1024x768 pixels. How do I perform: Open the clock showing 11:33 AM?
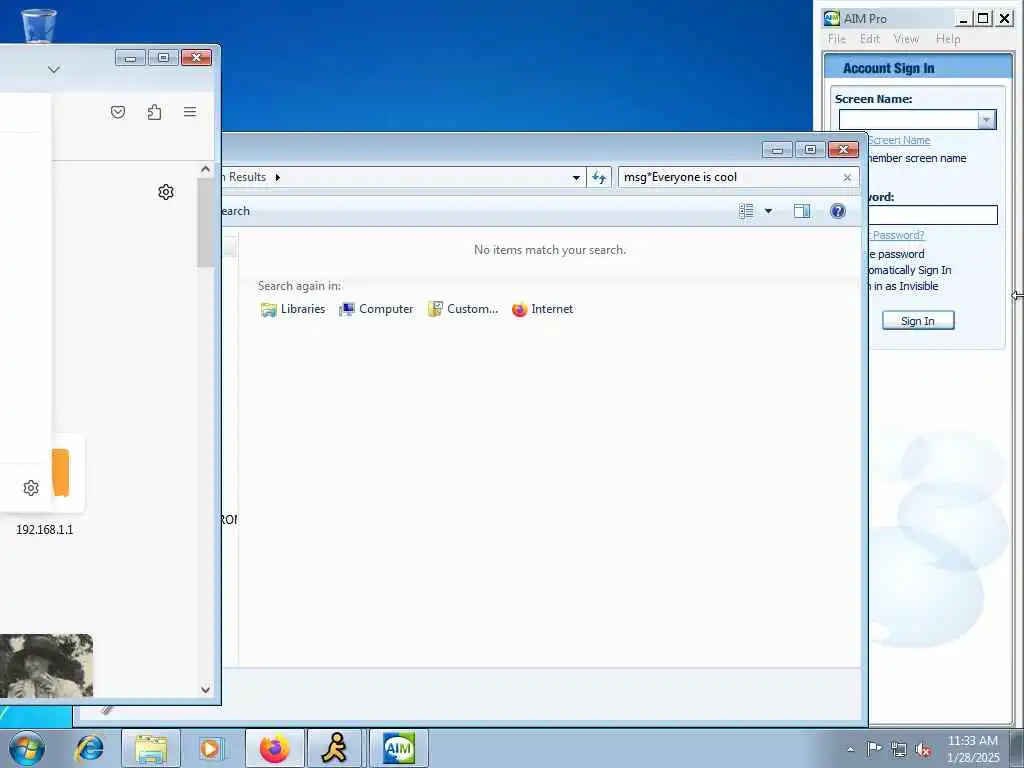tap(972, 748)
